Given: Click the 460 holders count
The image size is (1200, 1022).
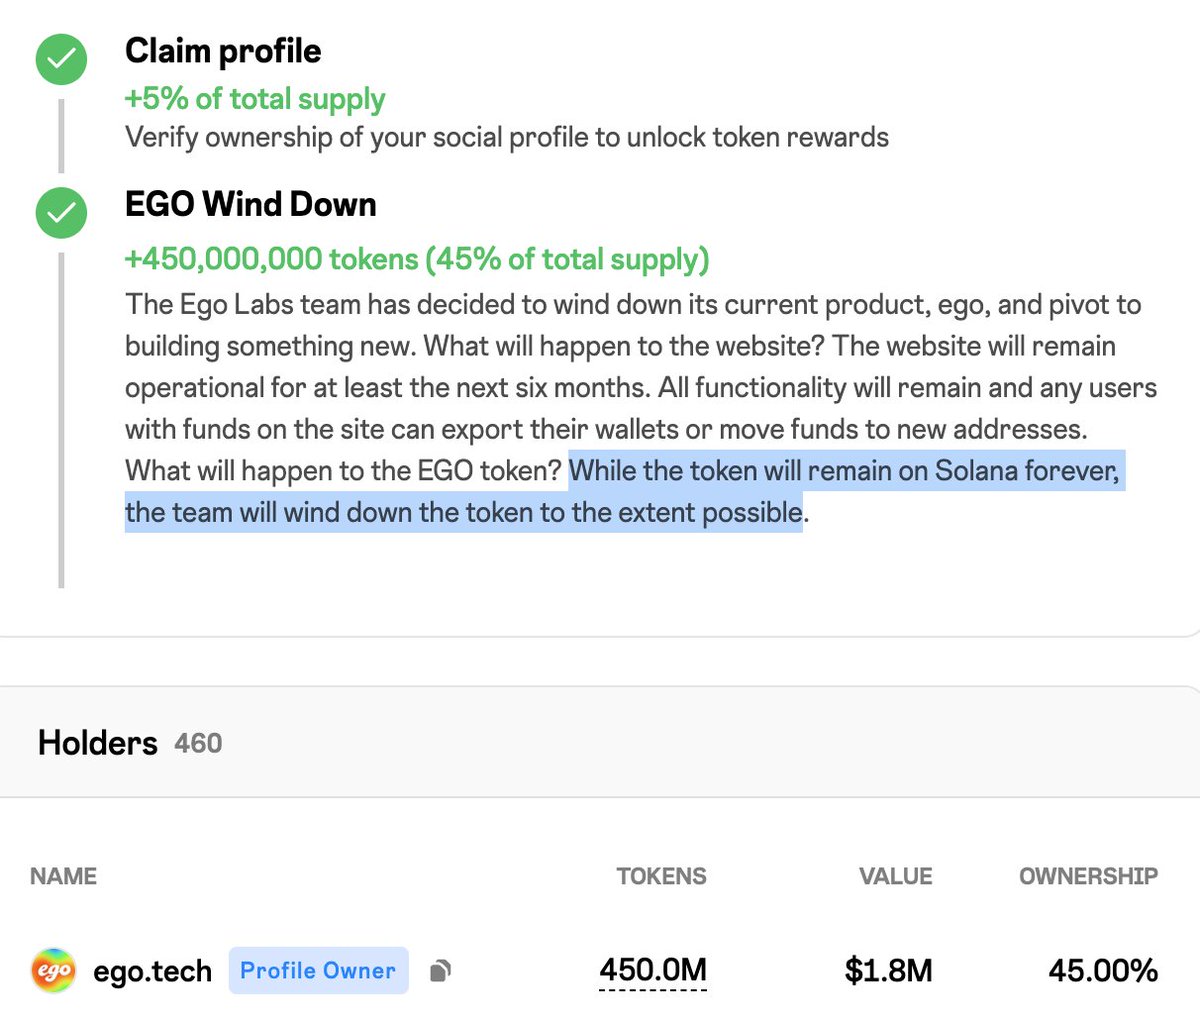Looking at the screenshot, I should pyautogui.click(x=198, y=744).
